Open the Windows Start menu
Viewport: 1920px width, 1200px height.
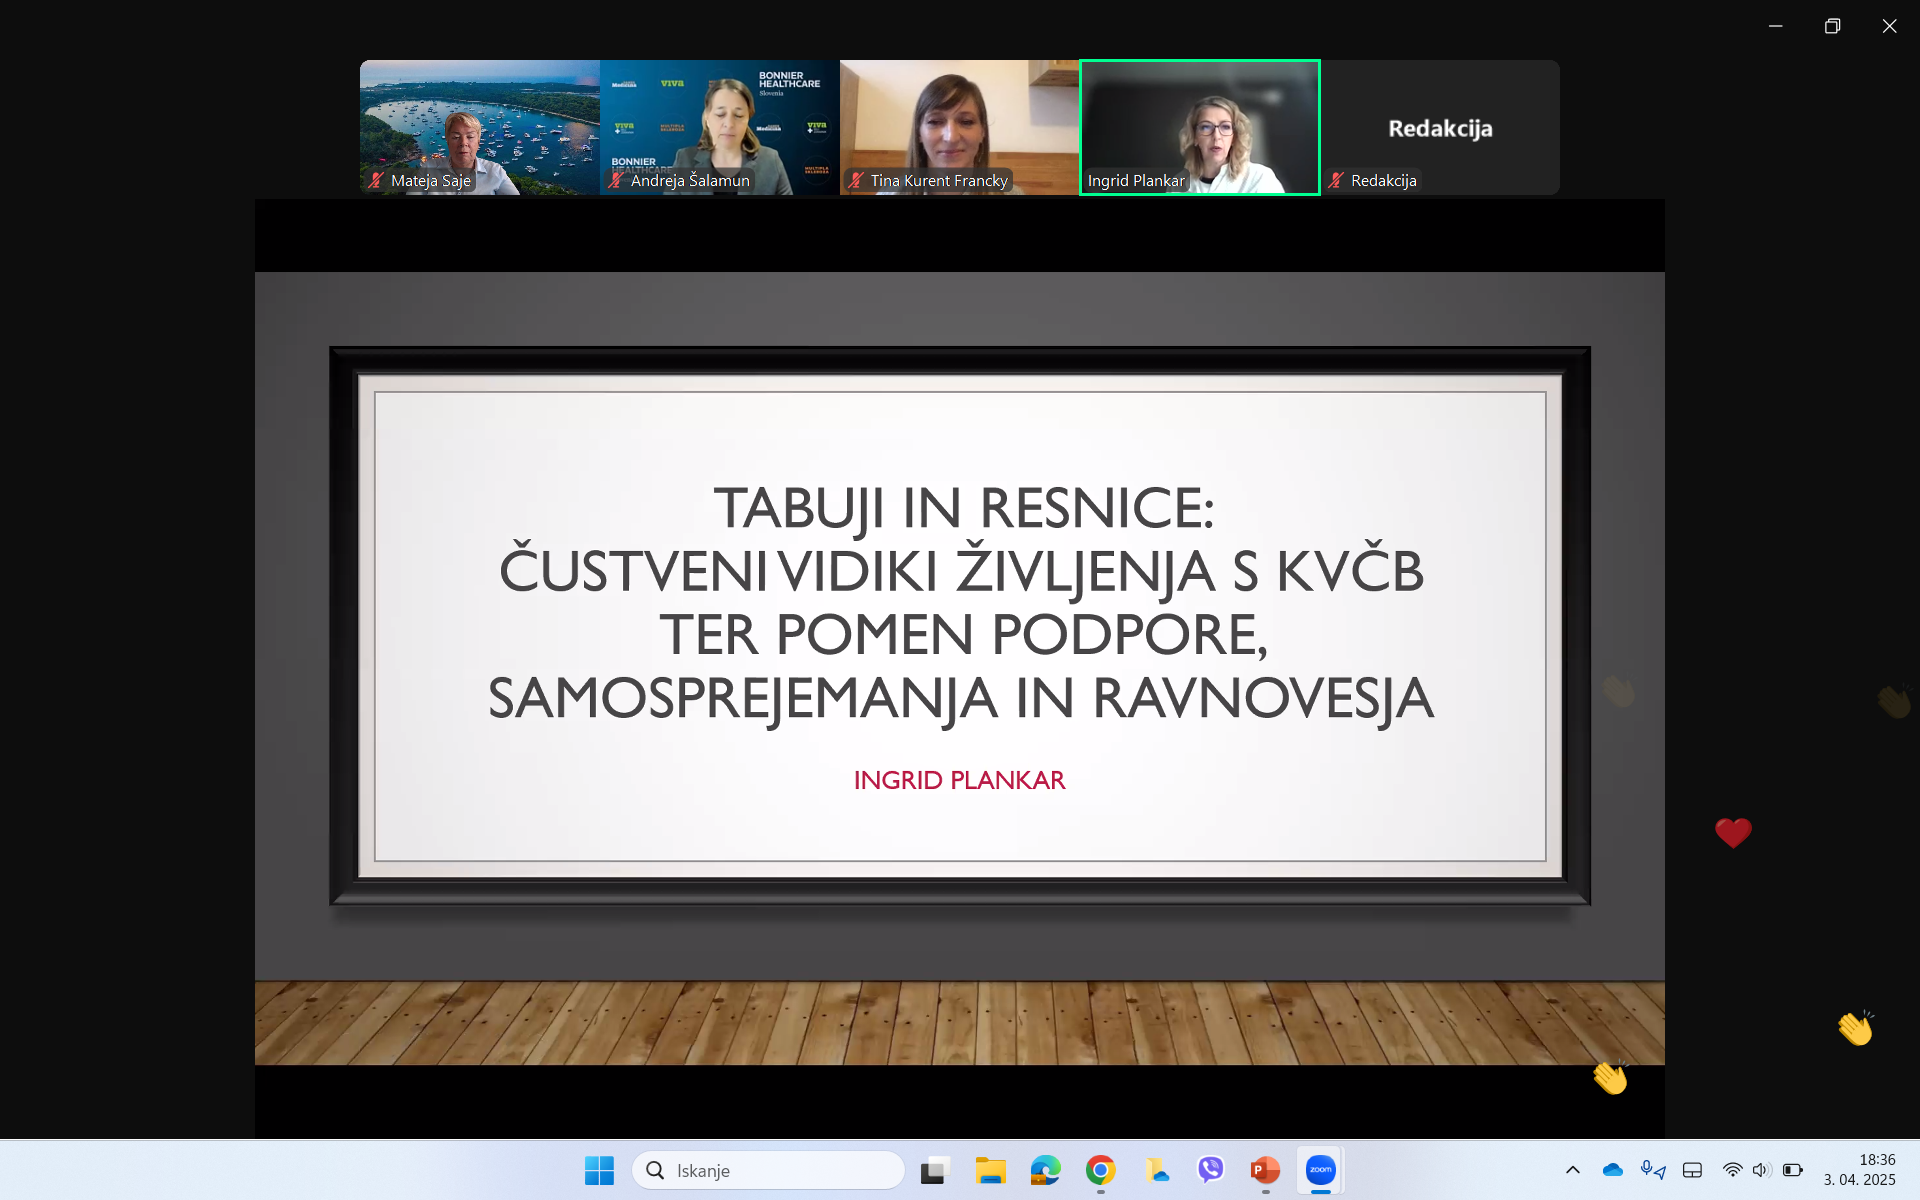pos(599,1169)
